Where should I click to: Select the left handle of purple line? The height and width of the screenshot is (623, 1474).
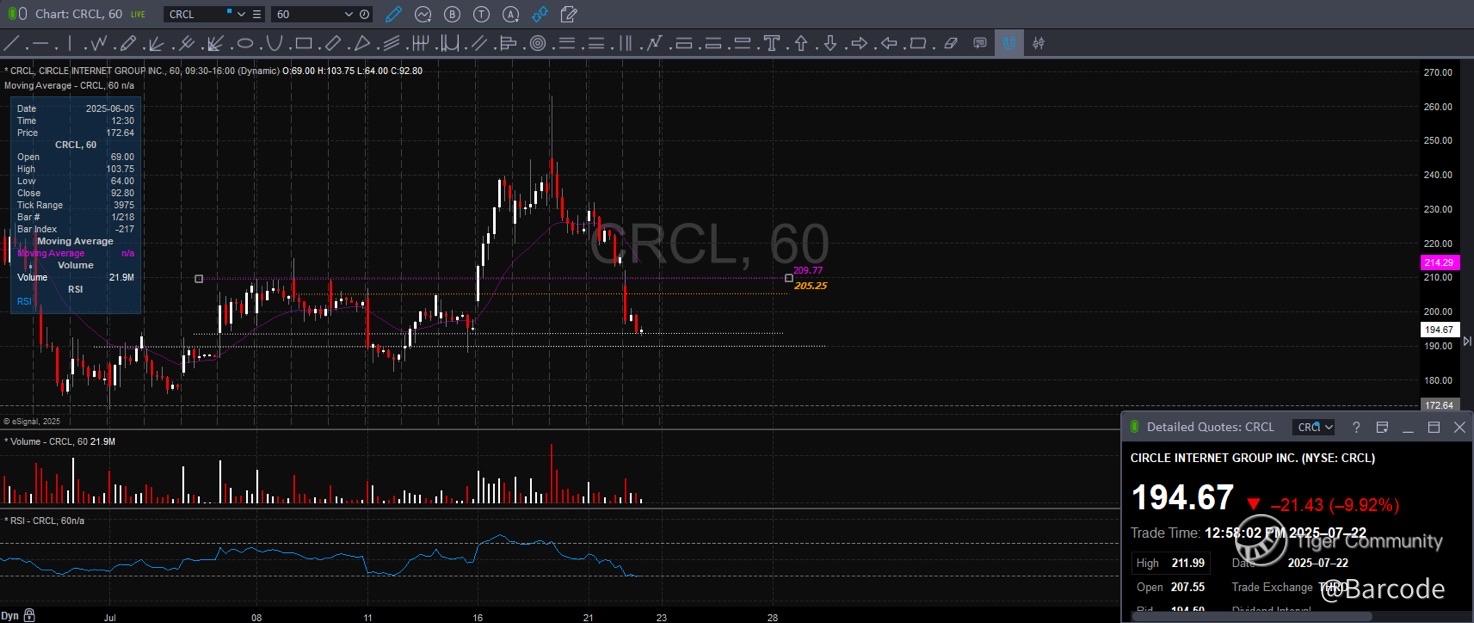tap(199, 279)
